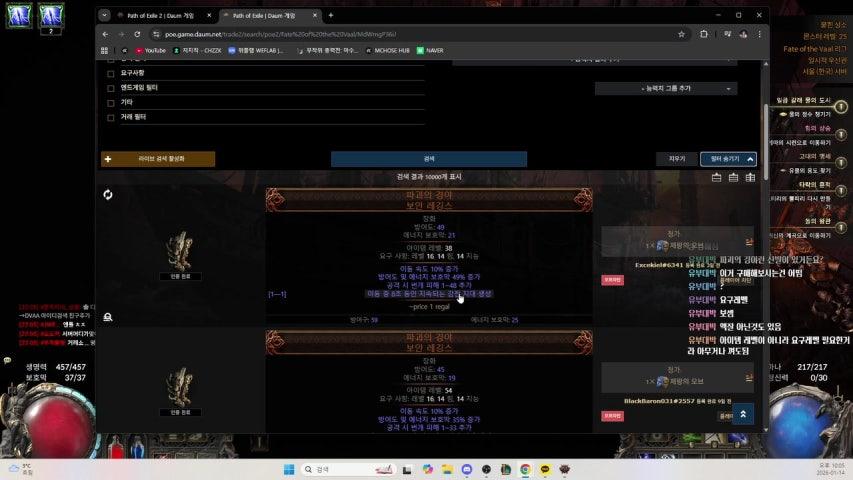Open Chrome tab search dropdown arrow
This screenshot has width=853, height=480.
[x=104, y=16]
